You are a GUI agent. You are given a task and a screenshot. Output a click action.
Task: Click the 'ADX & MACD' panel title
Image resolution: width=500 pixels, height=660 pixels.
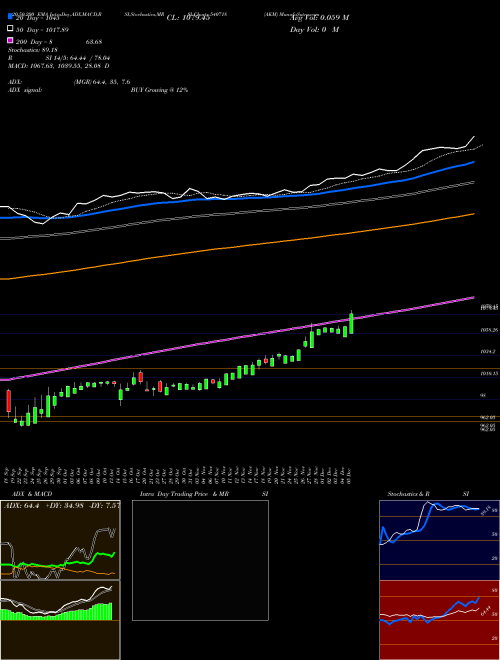[32, 494]
